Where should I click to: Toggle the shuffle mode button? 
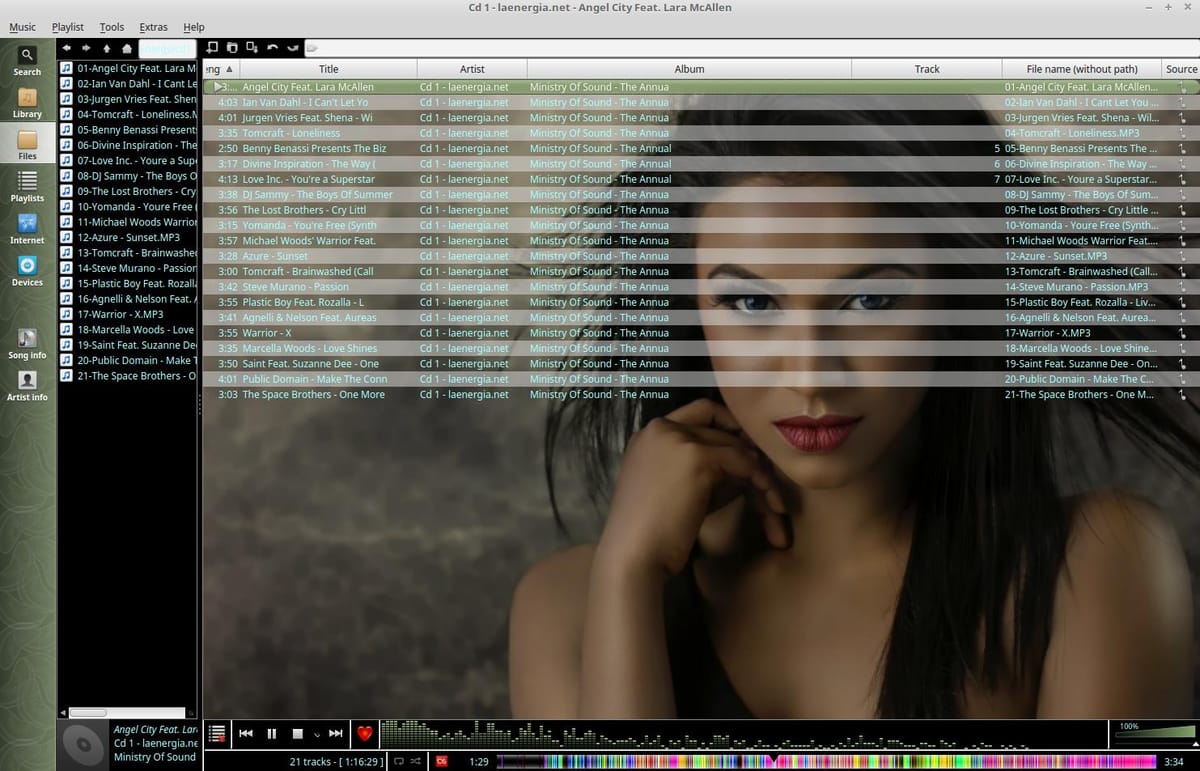pos(415,762)
